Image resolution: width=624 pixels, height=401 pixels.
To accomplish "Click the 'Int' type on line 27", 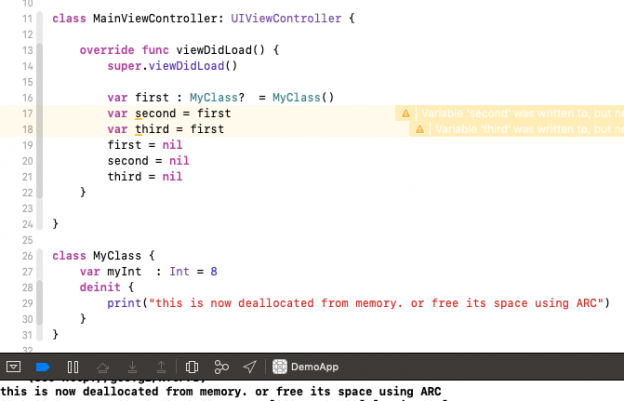I will (x=179, y=272).
